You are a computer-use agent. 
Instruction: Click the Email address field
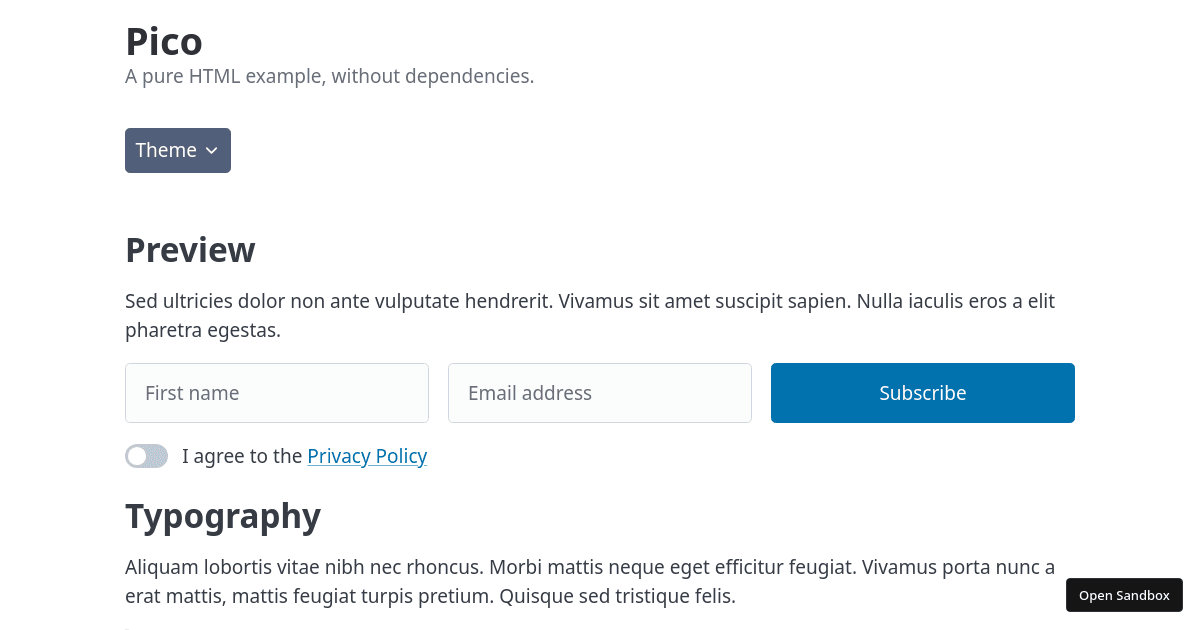(600, 393)
